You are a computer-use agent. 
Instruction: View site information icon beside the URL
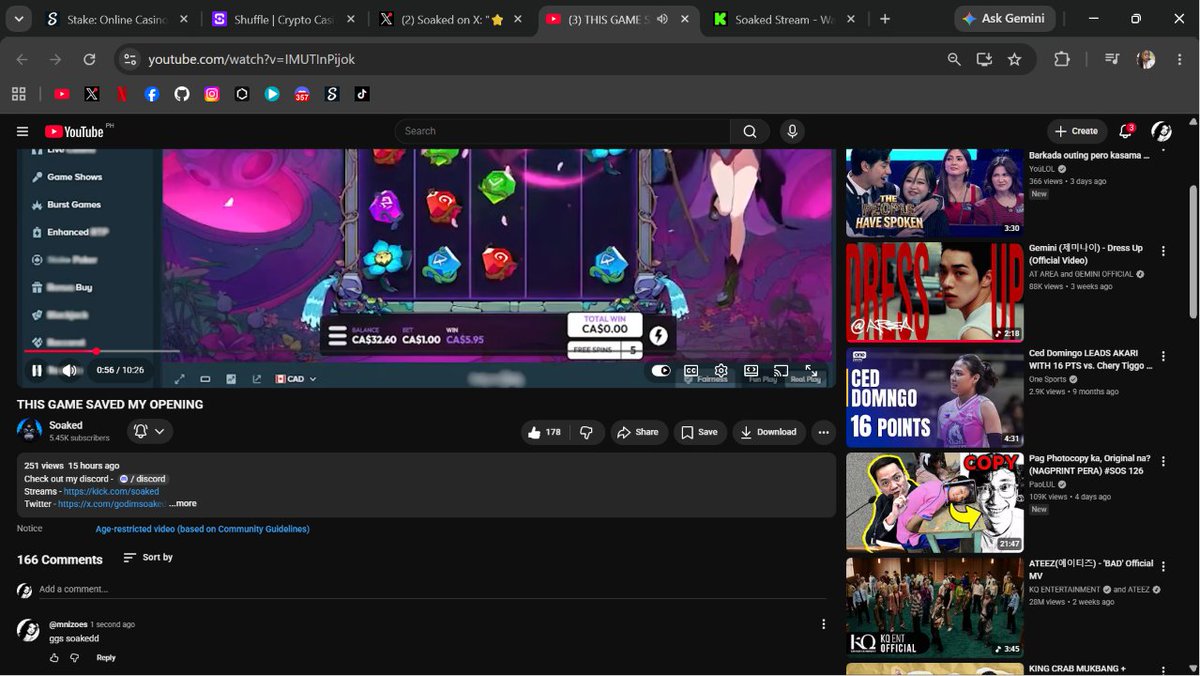coord(130,59)
